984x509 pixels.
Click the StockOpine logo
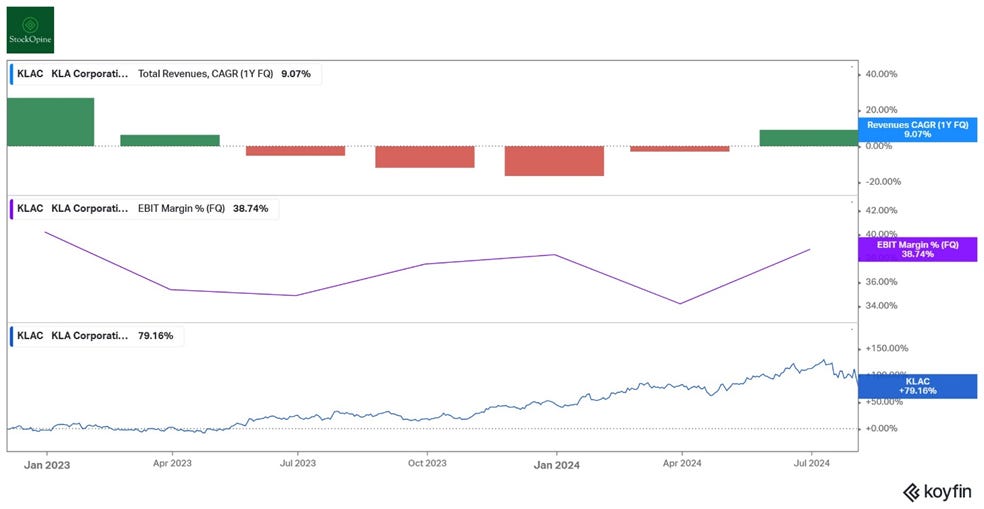click(x=29, y=29)
